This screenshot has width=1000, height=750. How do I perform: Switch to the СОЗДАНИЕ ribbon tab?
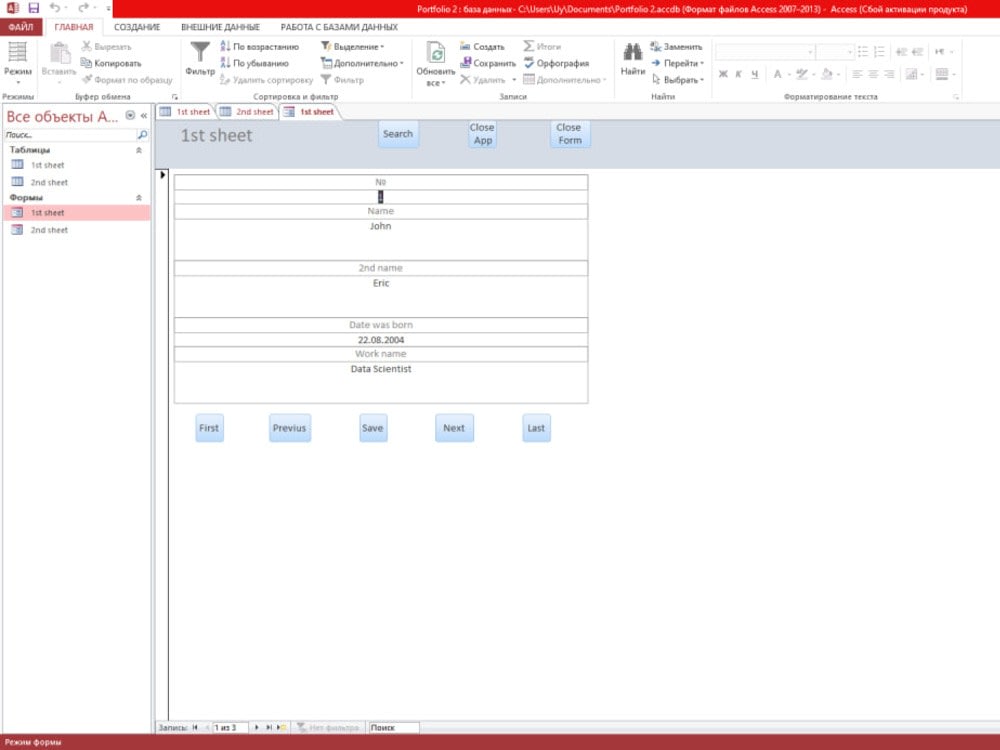click(137, 27)
